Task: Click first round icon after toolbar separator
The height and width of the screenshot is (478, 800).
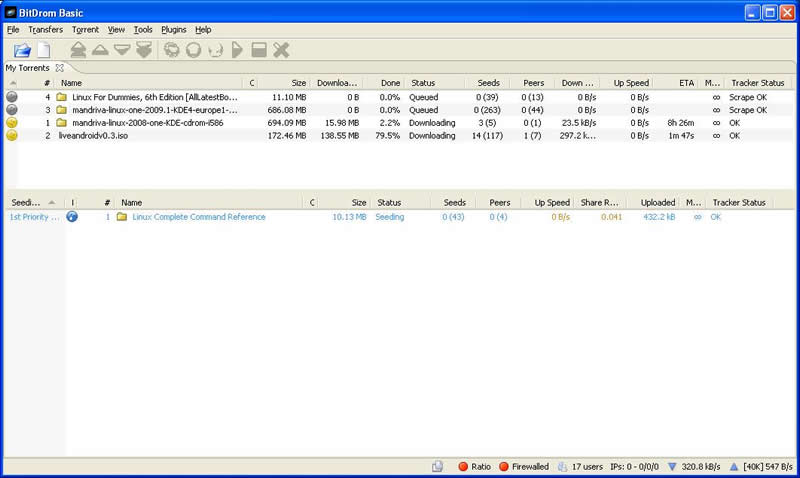Action: [x=171, y=50]
